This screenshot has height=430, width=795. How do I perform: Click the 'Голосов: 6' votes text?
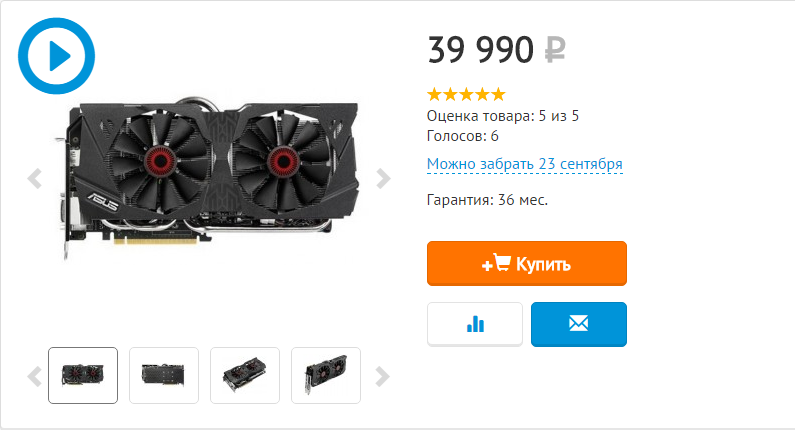(462, 136)
